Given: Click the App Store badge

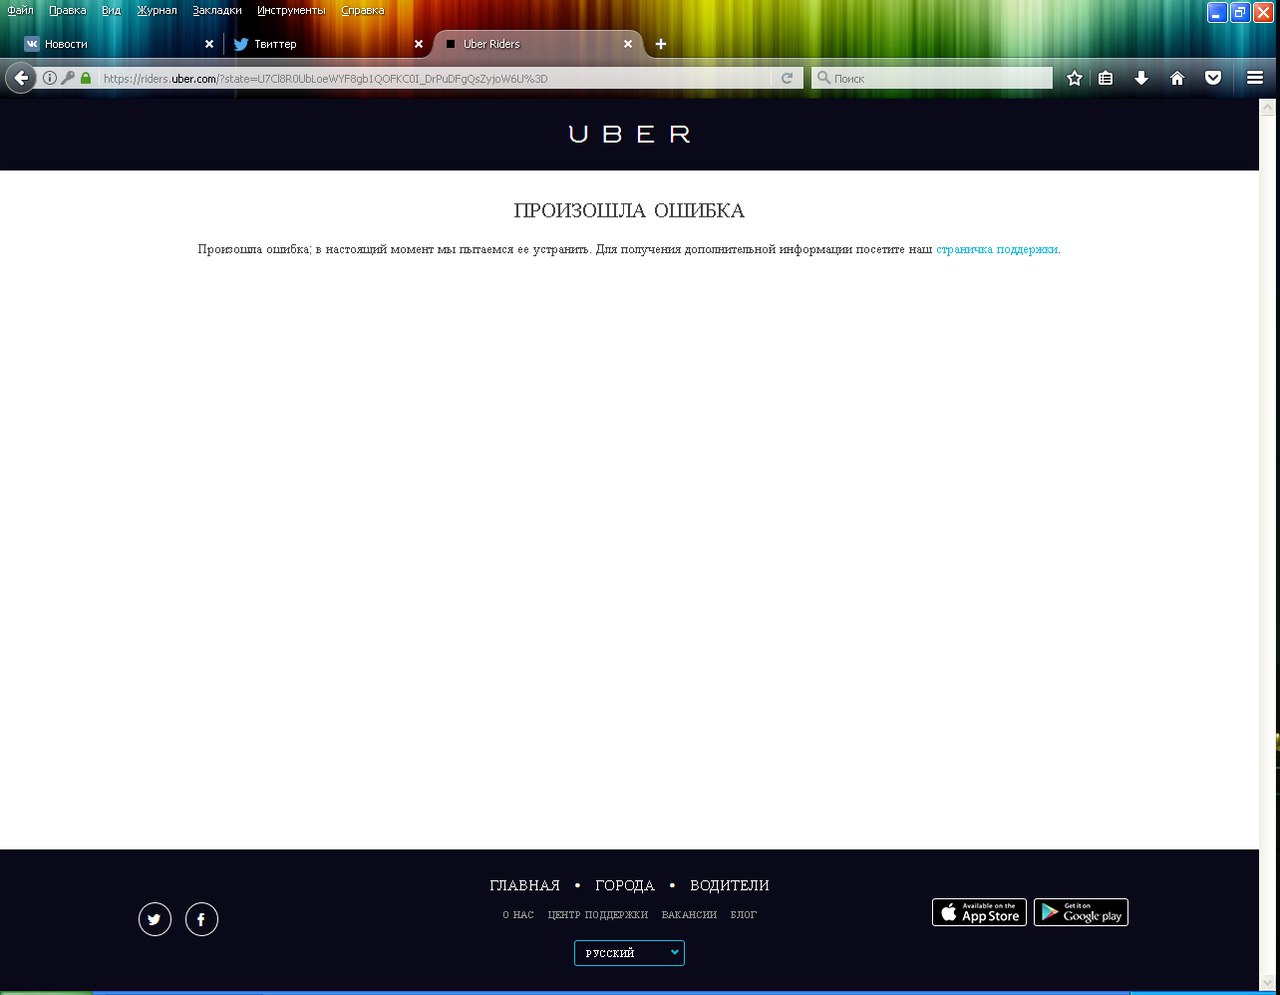Looking at the screenshot, I should [979, 912].
